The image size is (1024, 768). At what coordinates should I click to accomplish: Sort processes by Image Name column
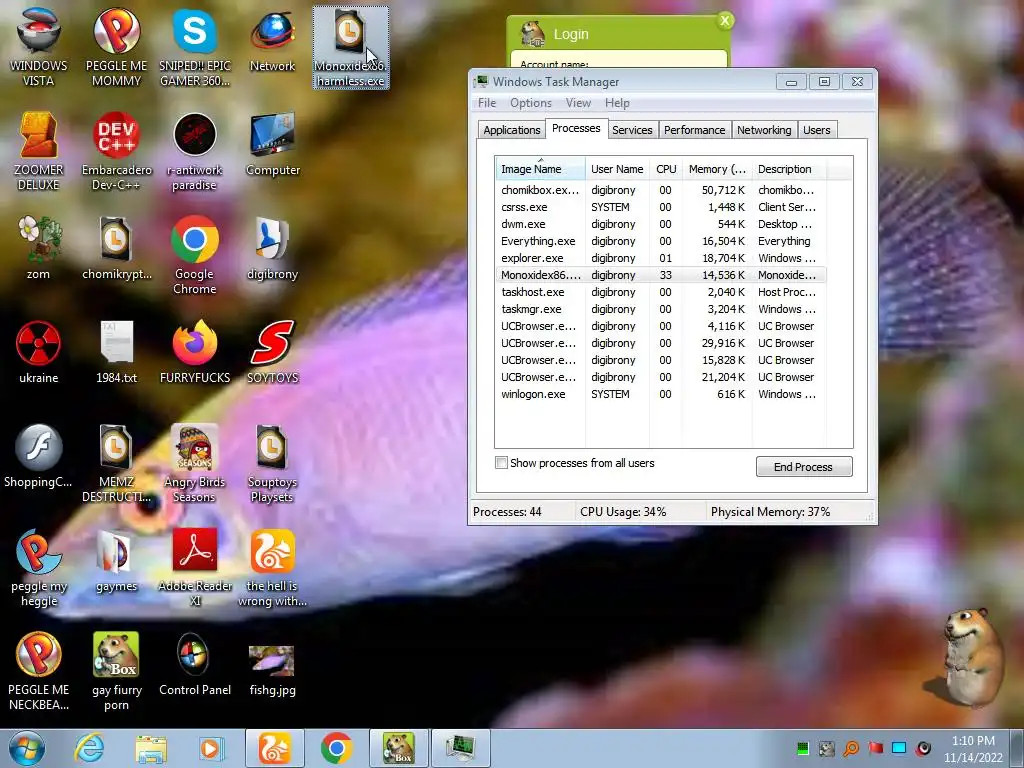(540, 169)
